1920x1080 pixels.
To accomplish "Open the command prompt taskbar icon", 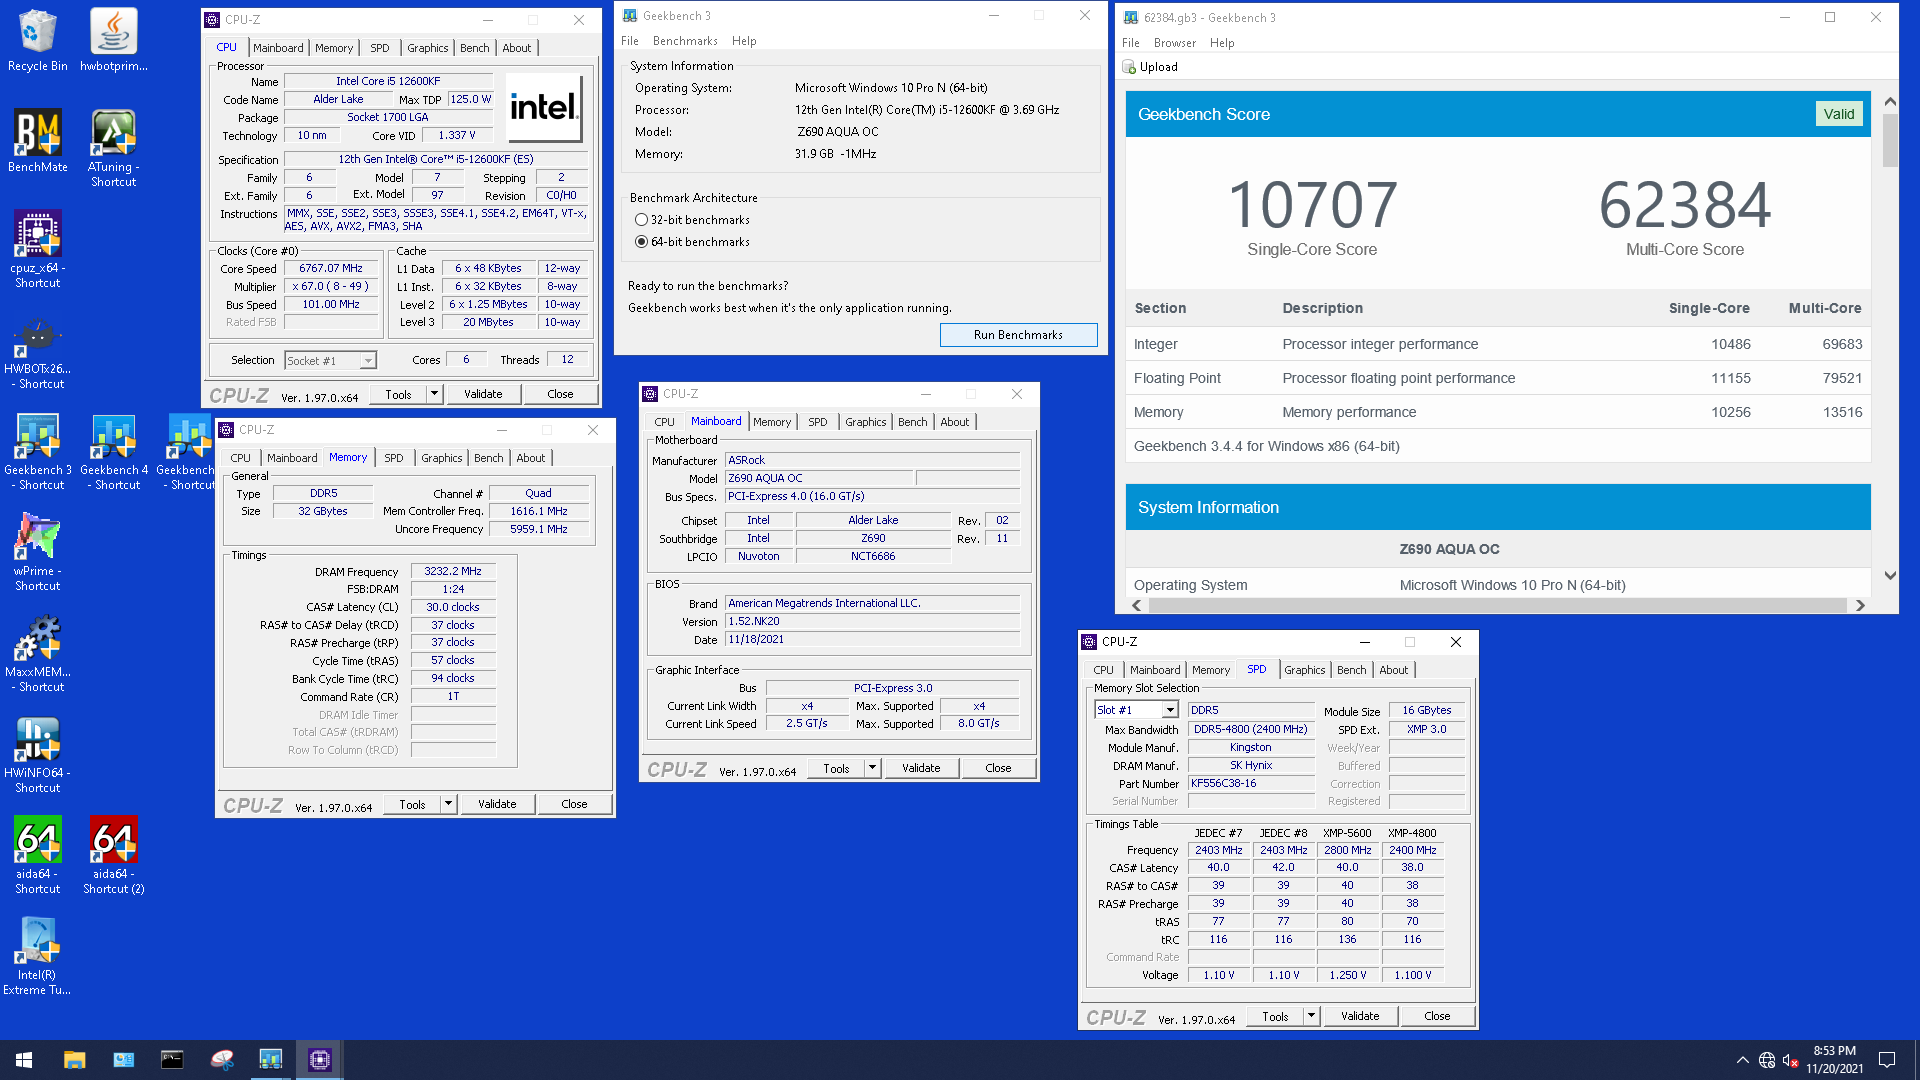I will [172, 1060].
